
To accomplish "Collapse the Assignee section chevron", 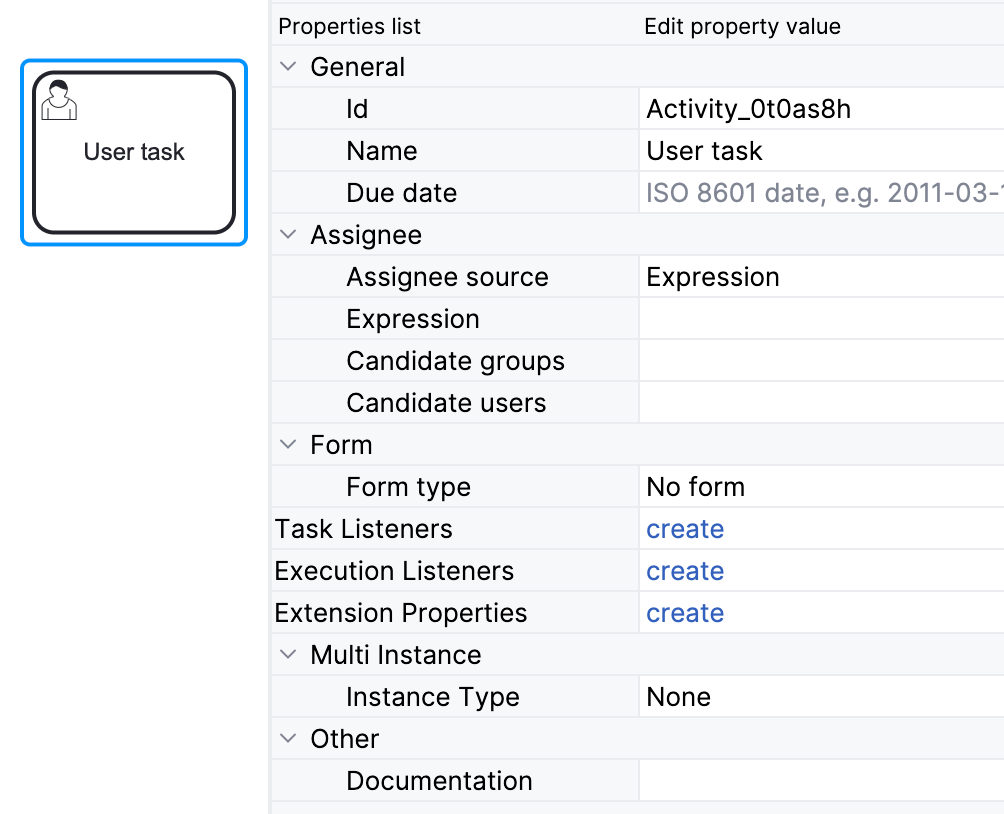I will (x=289, y=235).
